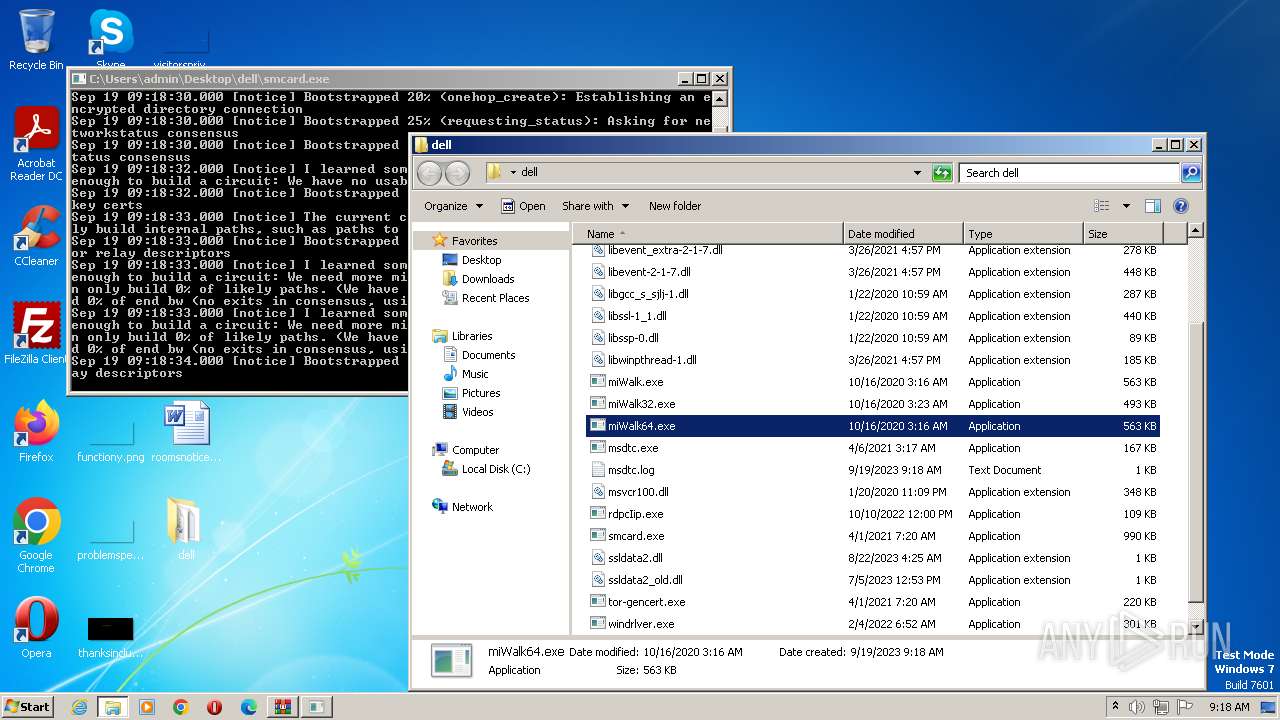
Task: Show hidden icons in system tray
Action: tap(1116, 707)
